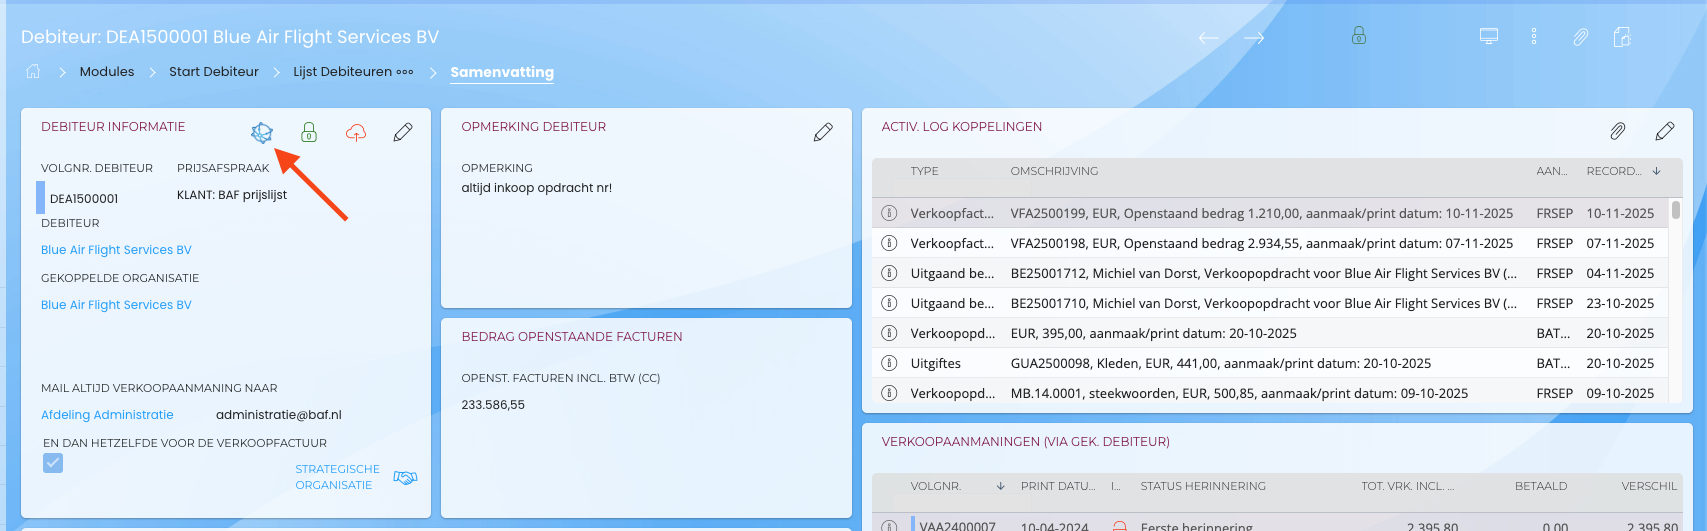The image size is (1707, 531).
Task: Go to home via house breadcrumb icon
Action: (x=33, y=71)
